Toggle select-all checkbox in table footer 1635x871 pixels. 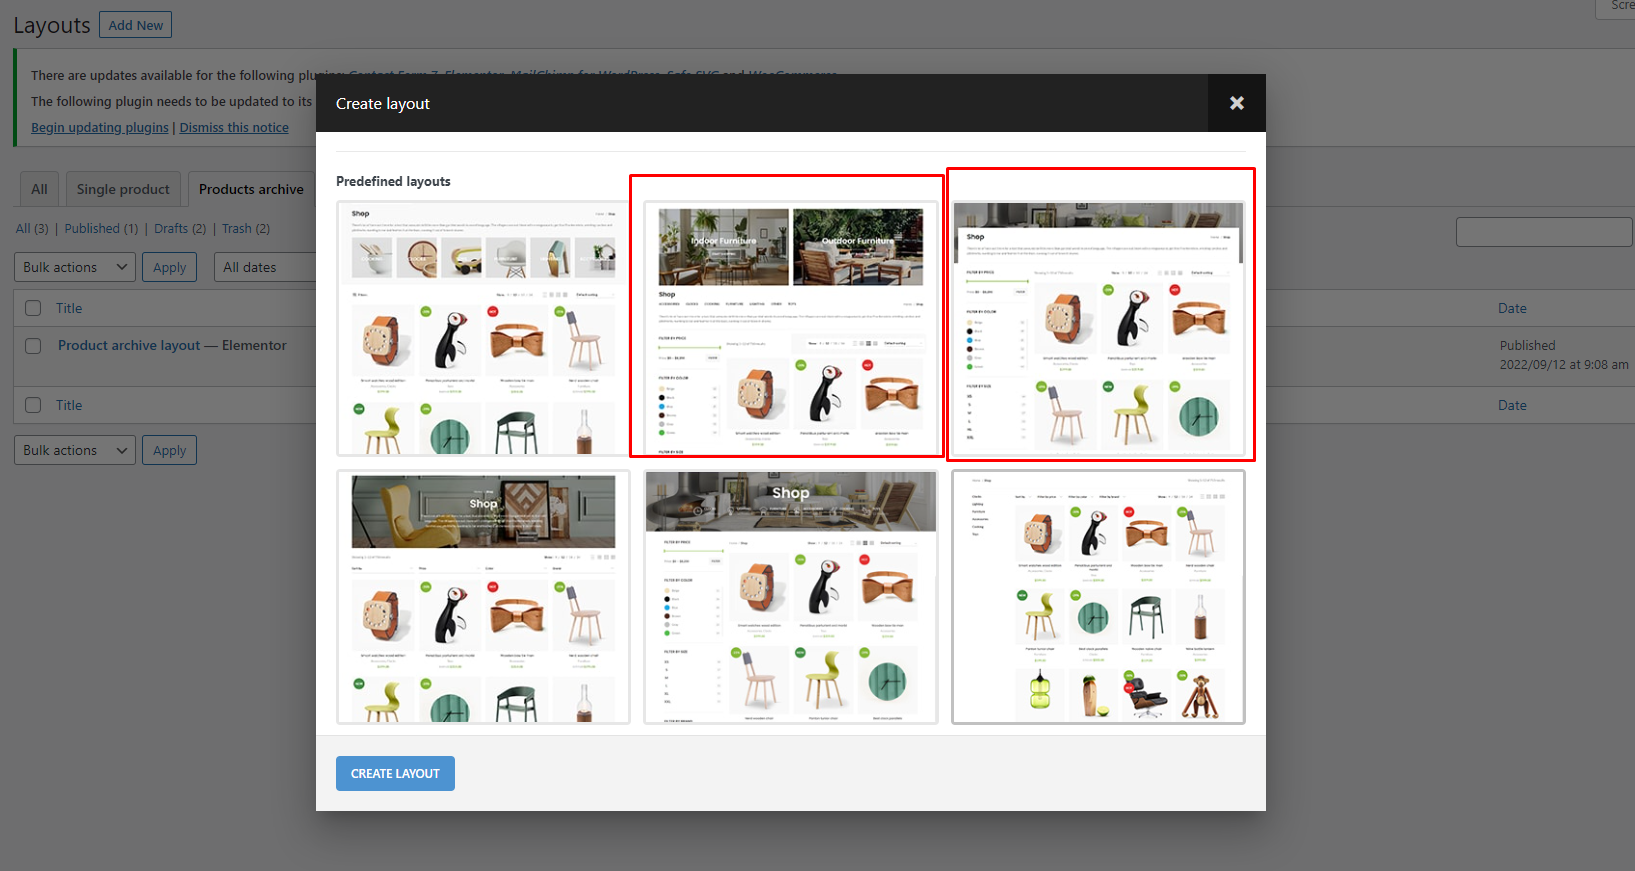(33, 405)
